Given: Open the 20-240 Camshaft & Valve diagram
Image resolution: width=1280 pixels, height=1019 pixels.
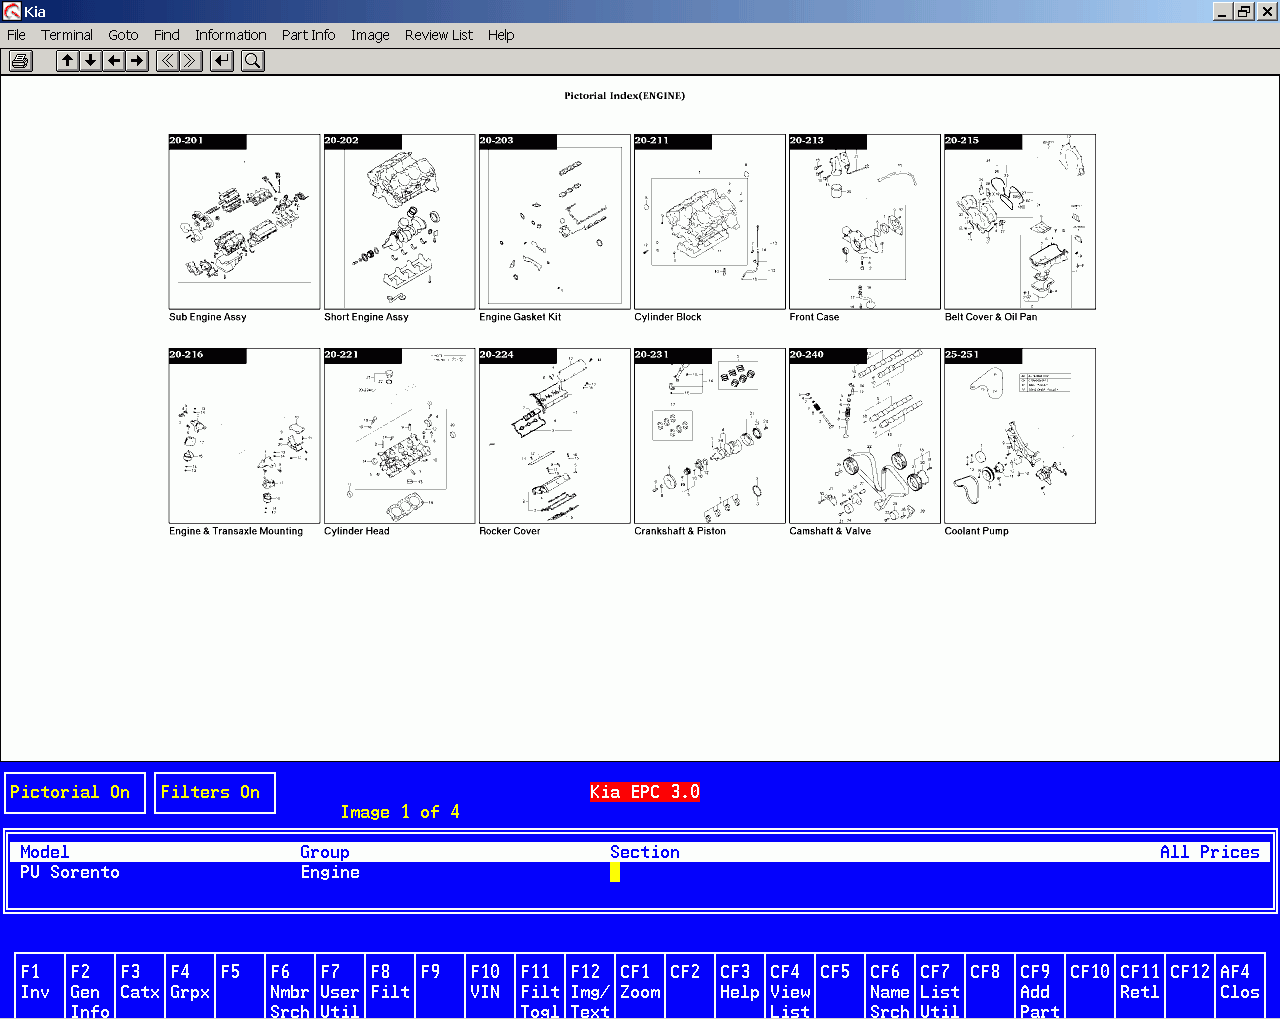Looking at the screenshot, I should 864,436.
